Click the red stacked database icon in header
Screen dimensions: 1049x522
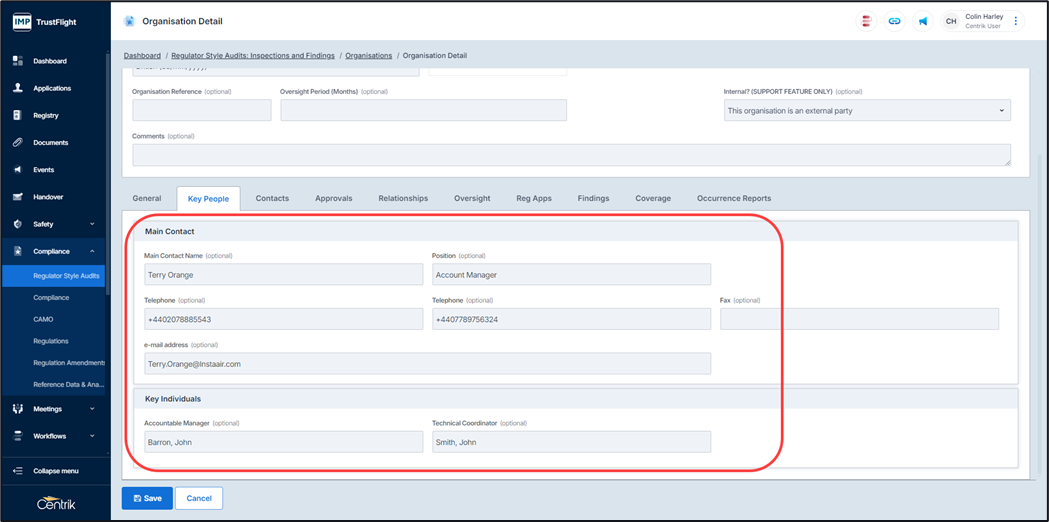click(x=866, y=21)
